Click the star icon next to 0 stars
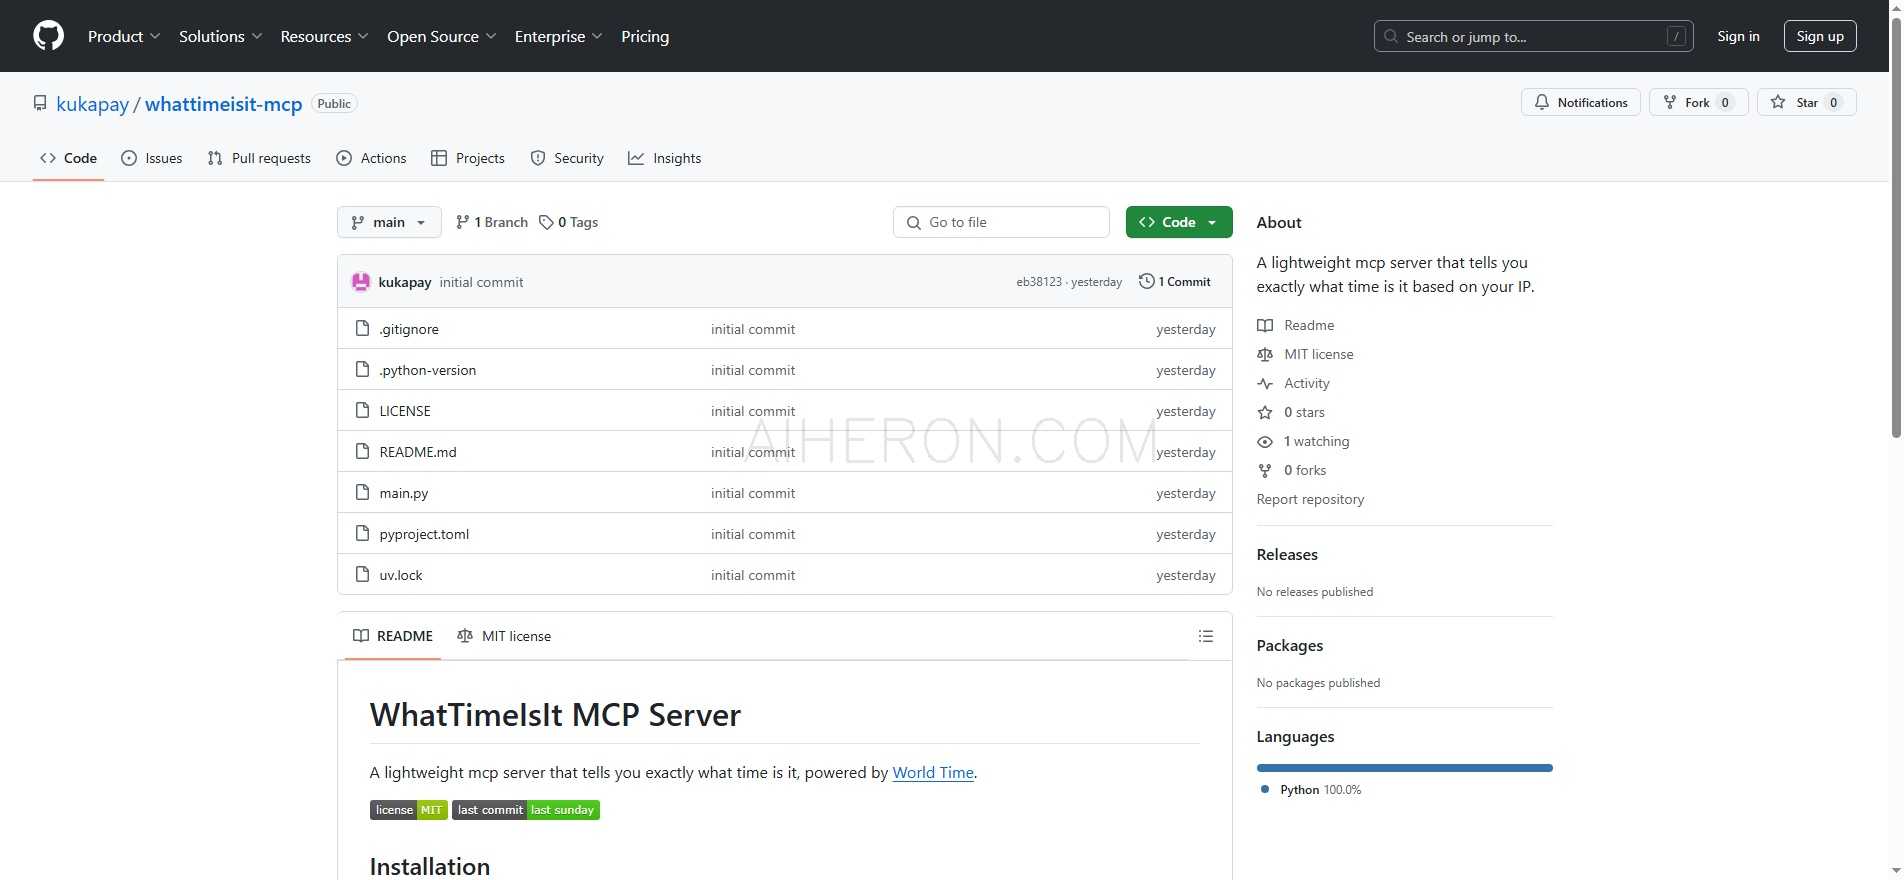 (1265, 412)
